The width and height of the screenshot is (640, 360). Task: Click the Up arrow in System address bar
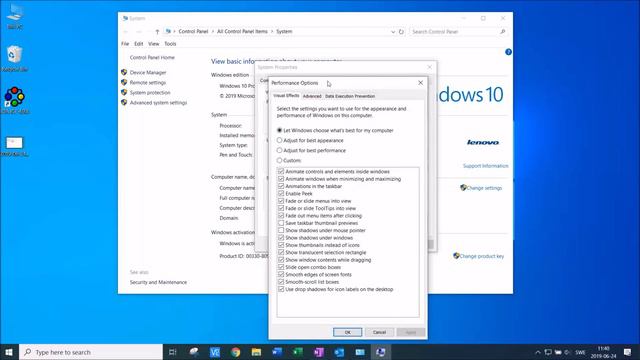tap(157, 31)
